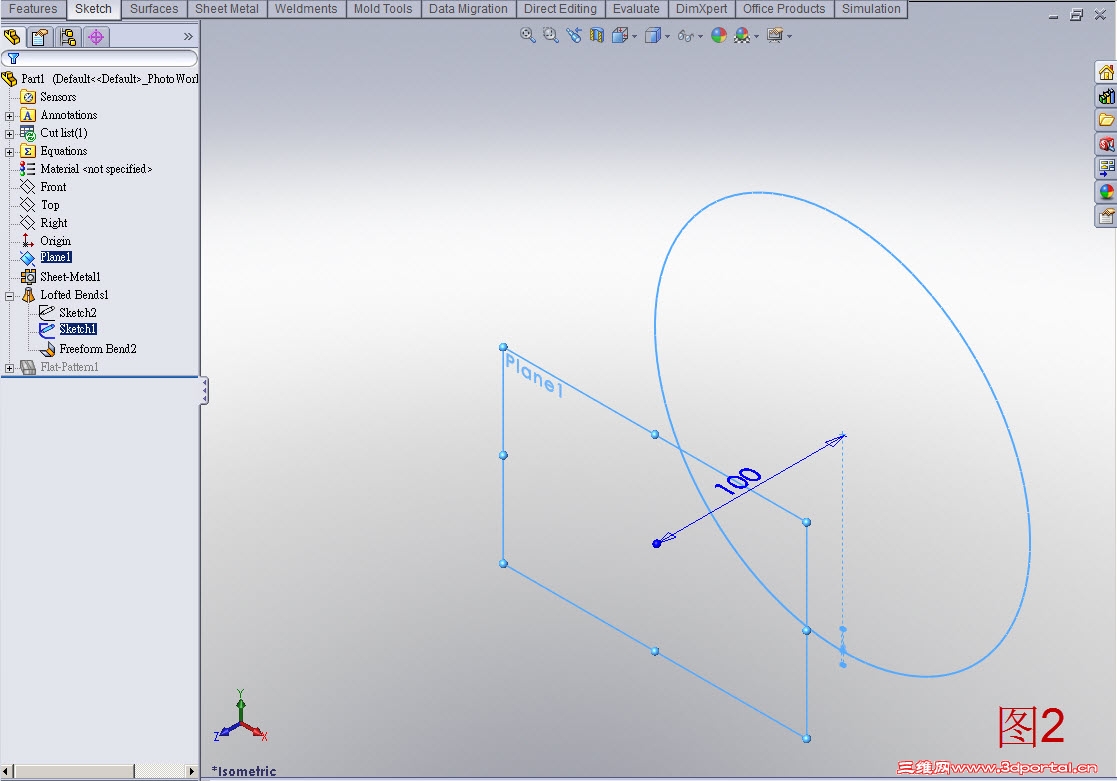Select Sensors in feature tree
The image size is (1117, 781).
(x=58, y=97)
